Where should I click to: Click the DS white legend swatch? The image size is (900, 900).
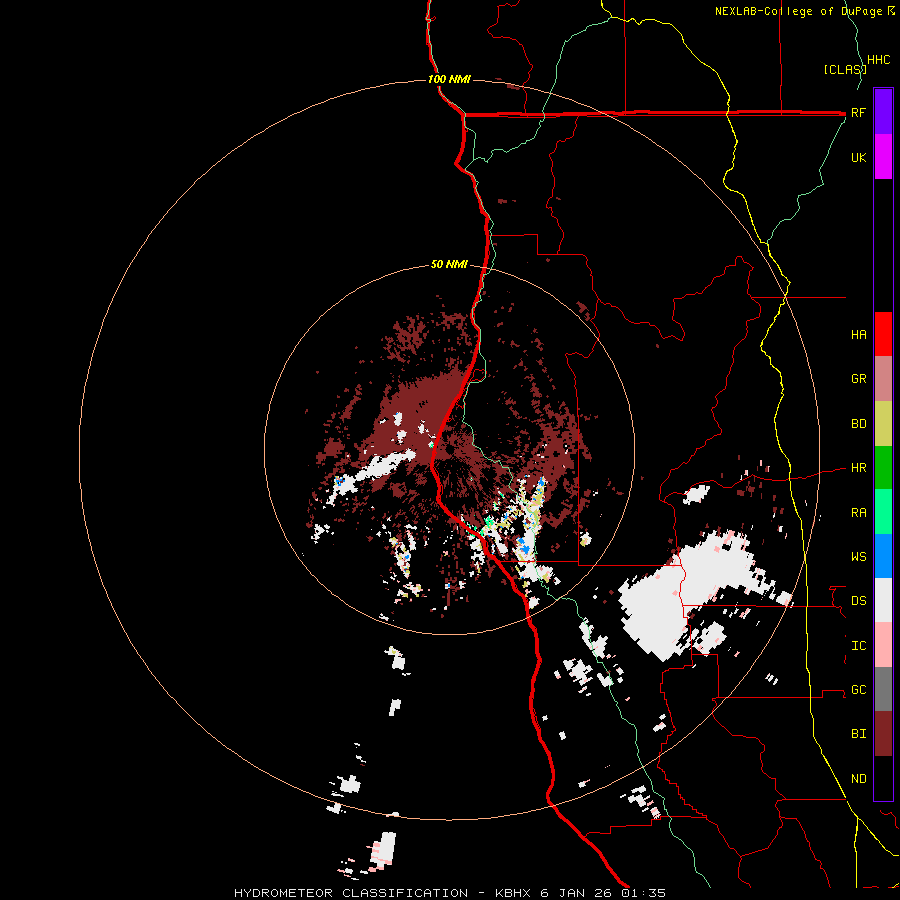pyautogui.click(x=883, y=600)
